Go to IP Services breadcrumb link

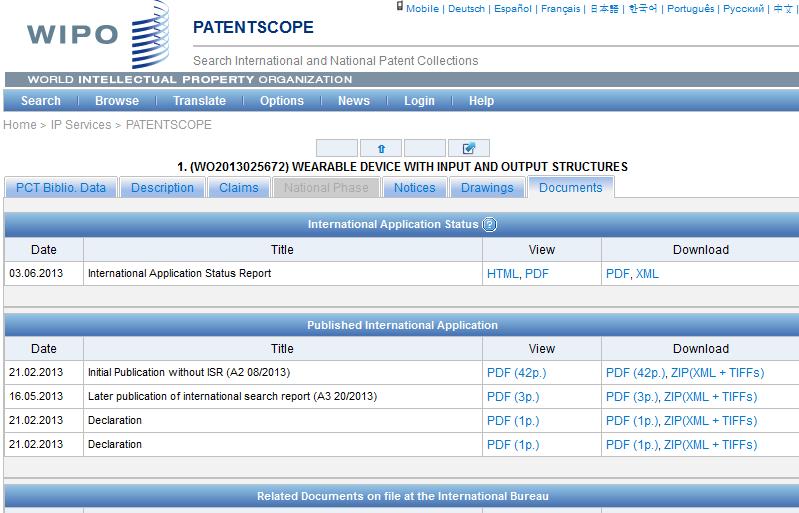(81, 125)
